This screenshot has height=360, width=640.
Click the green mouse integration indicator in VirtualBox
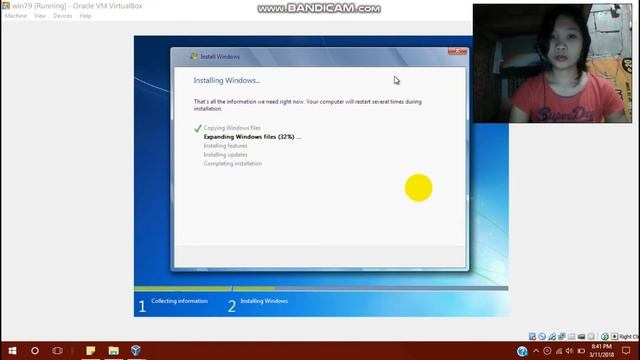tap(604, 336)
